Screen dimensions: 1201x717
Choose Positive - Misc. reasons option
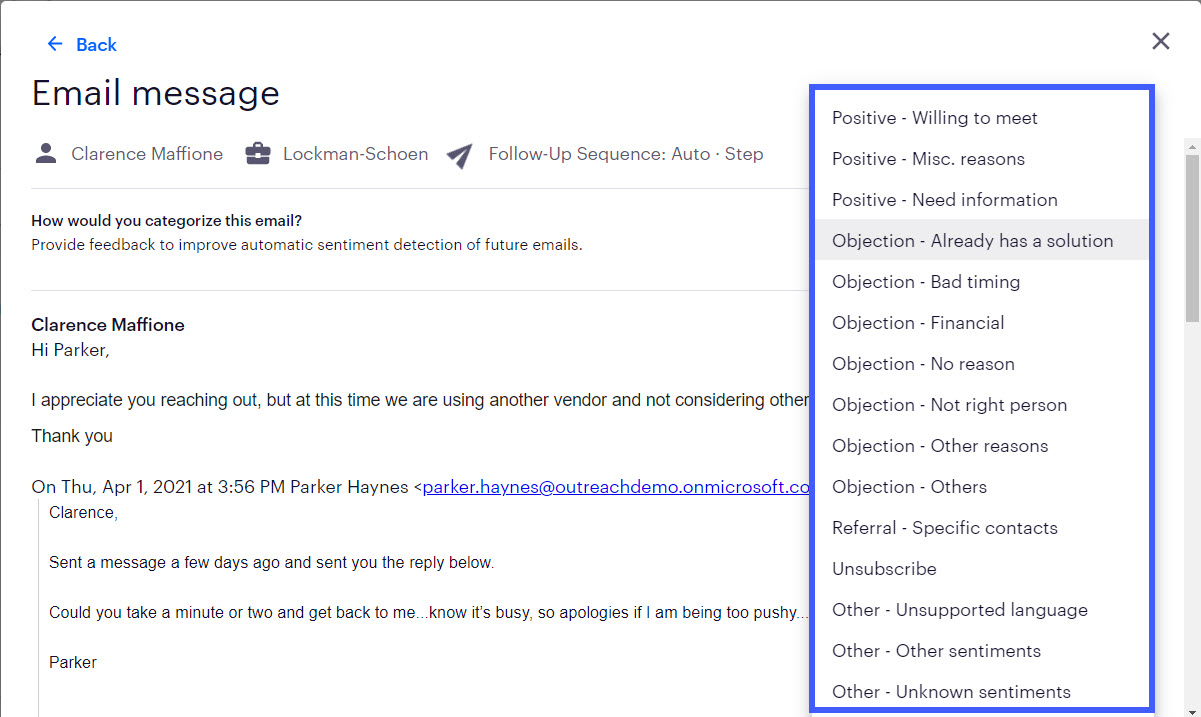click(982, 159)
